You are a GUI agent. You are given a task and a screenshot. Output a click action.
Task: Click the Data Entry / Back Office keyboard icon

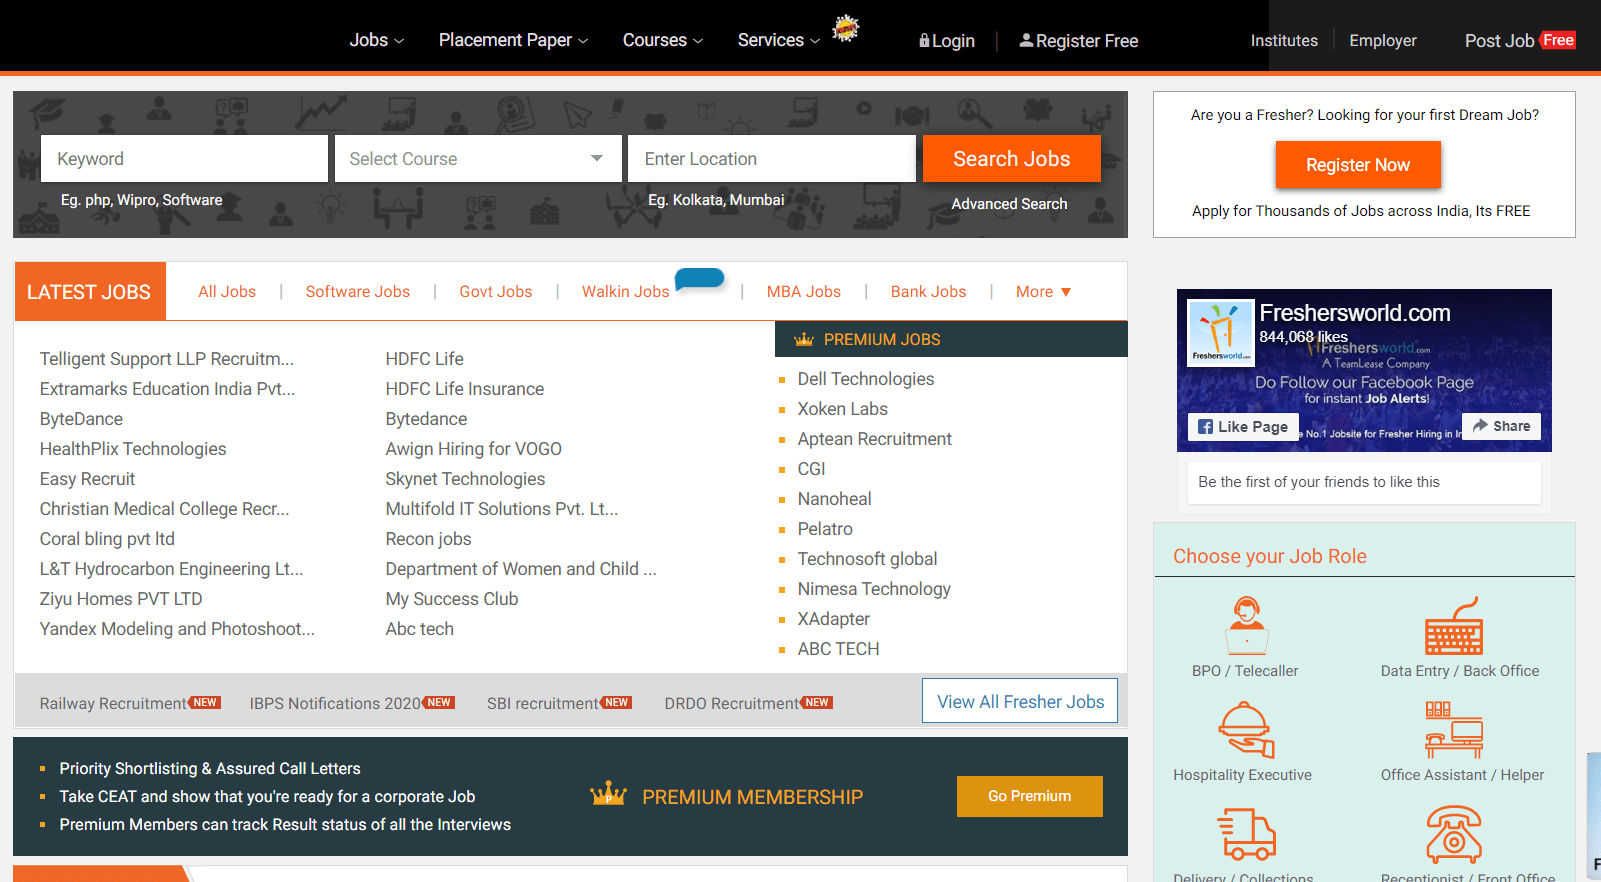tap(1454, 626)
